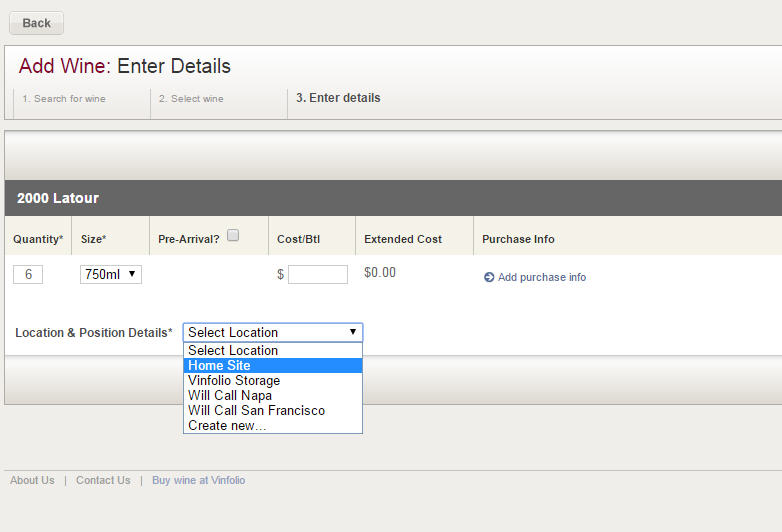
Task: Click the Quantity input field
Action: pos(28,274)
